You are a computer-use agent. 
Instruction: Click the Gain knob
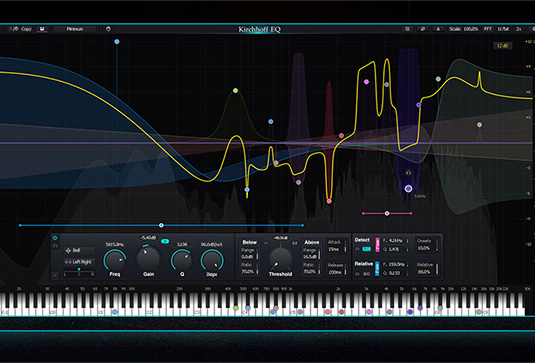pos(148,258)
